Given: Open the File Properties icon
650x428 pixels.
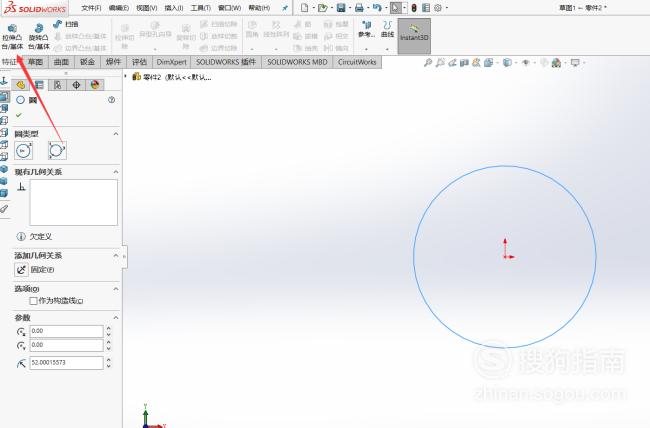Looking at the screenshot, I should (426, 7).
